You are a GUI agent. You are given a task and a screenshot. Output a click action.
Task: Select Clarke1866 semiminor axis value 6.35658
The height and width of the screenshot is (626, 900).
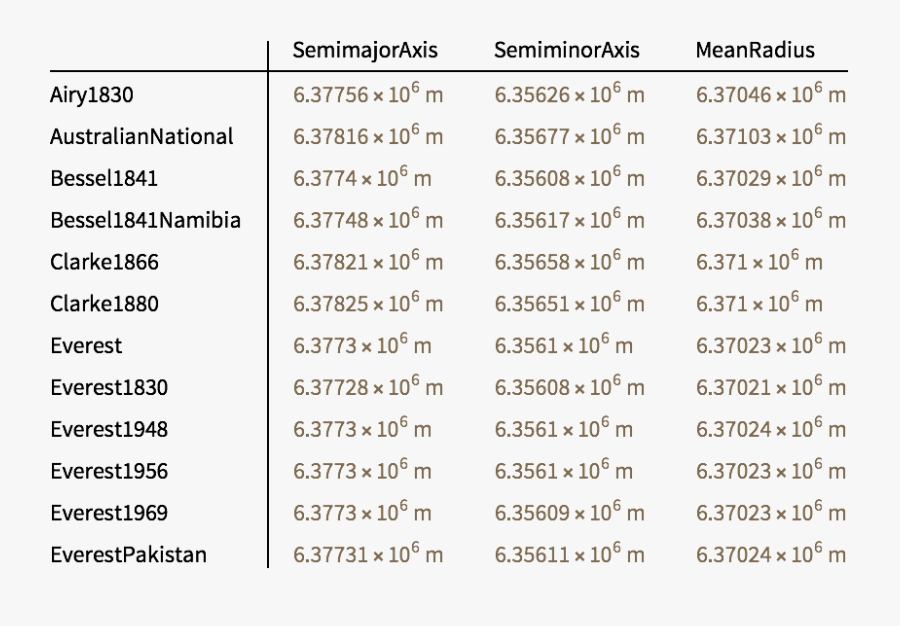569,262
